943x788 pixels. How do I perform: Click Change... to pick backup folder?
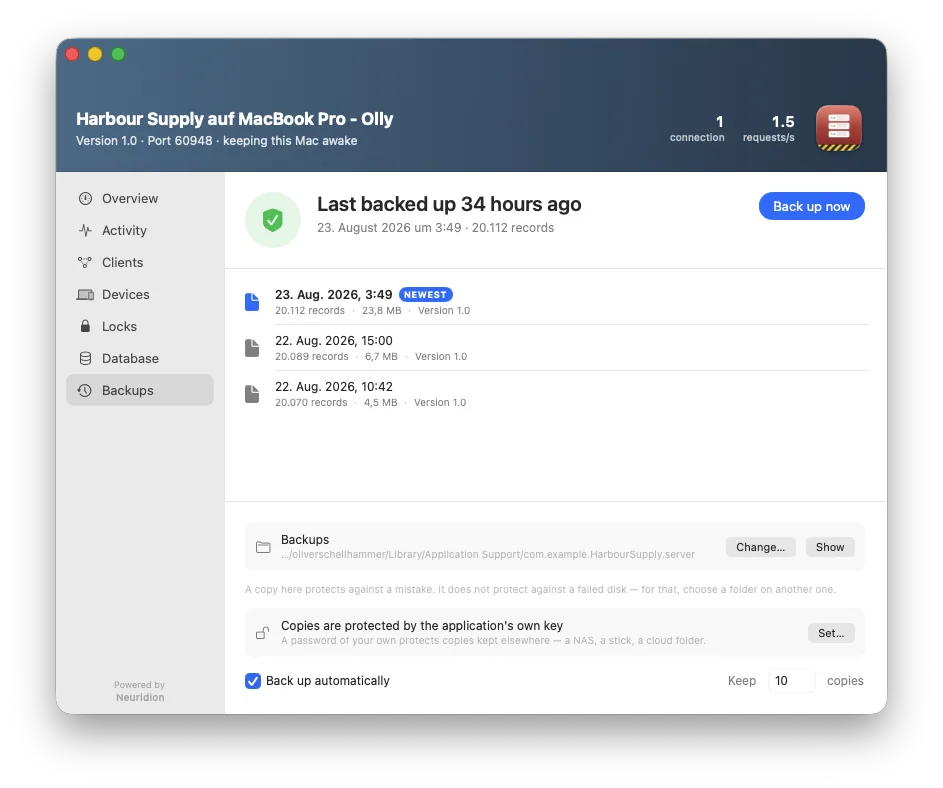[x=760, y=547]
